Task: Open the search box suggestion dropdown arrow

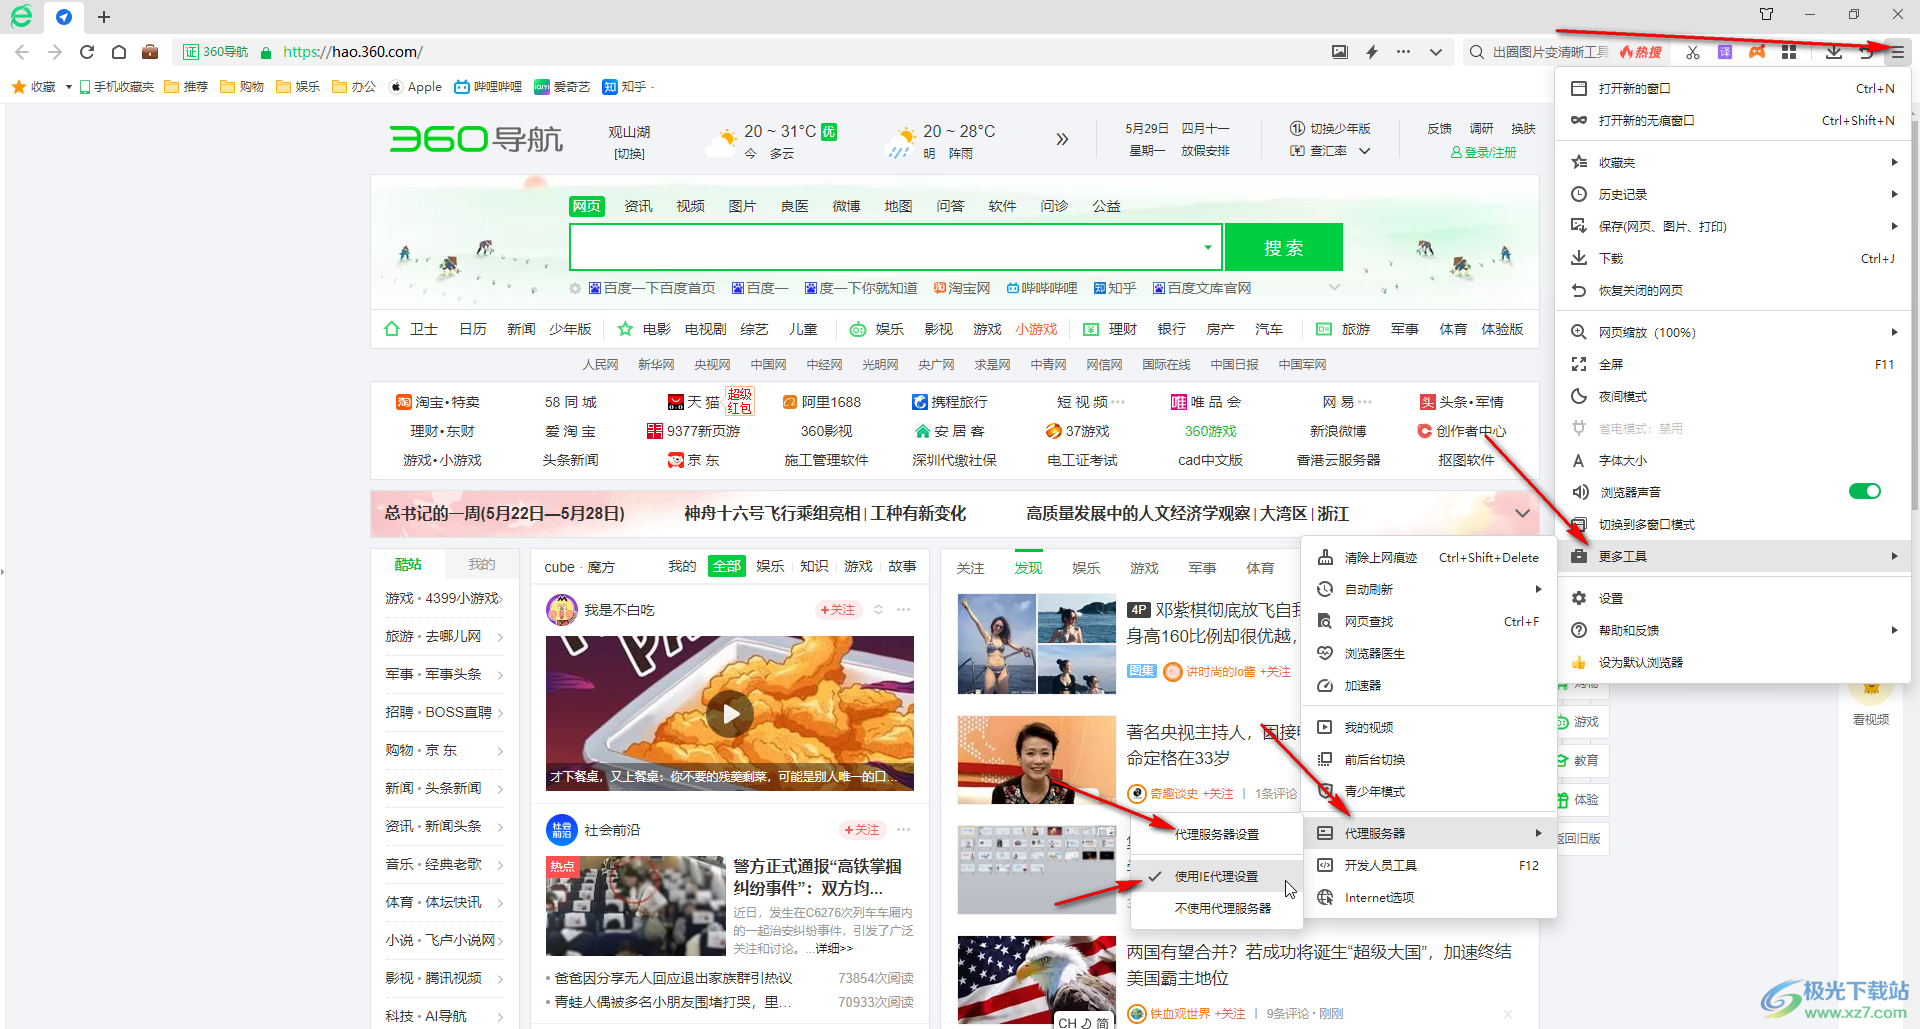Action: pos(1208,247)
